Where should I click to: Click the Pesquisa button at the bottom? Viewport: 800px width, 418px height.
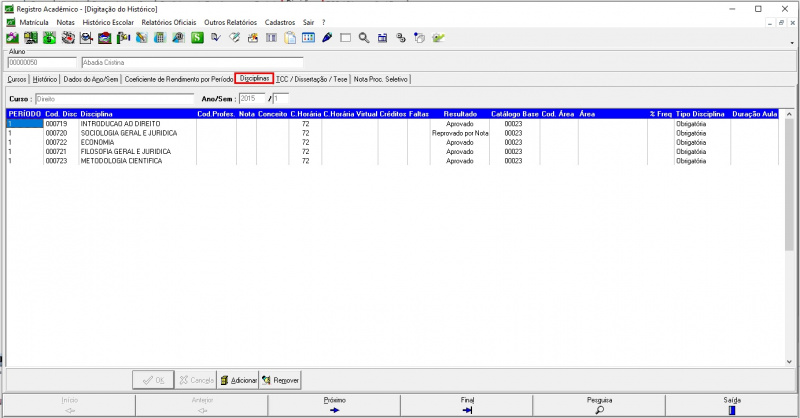[599, 404]
